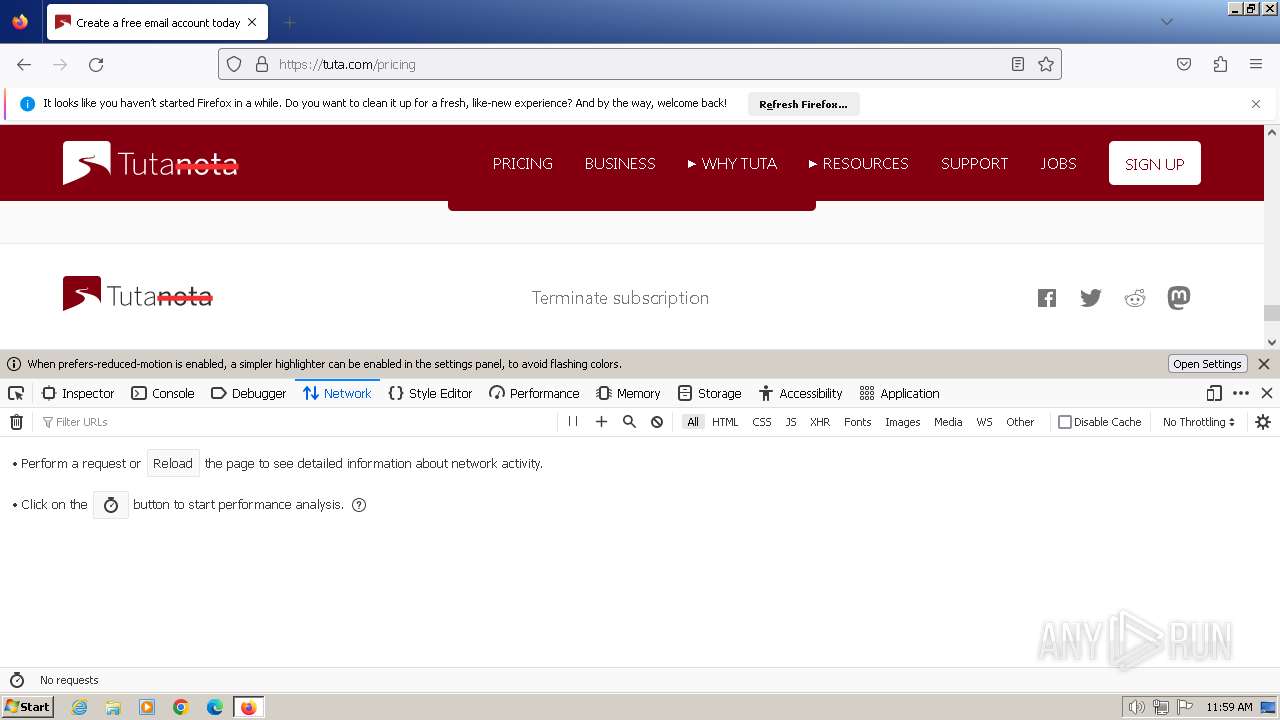Screen dimensions: 1280x720
Task: Filter requests by Fonts
Action: pyautogui.click(x=857, y=422)
